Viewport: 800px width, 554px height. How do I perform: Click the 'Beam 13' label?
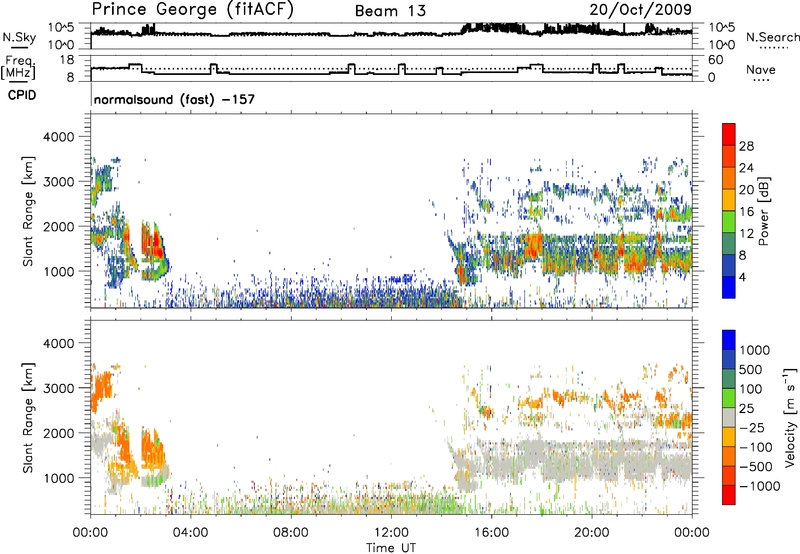390,11
